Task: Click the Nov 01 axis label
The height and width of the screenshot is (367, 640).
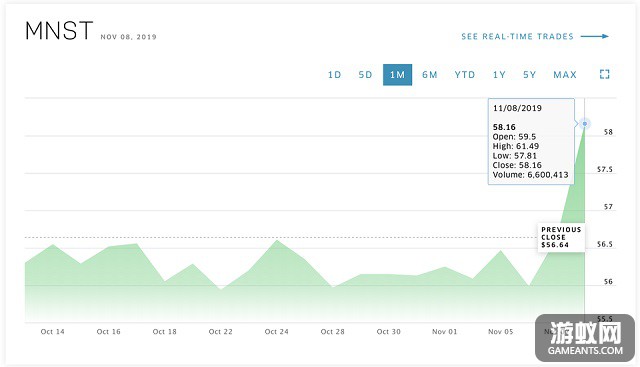Action: tap(444, 332)
